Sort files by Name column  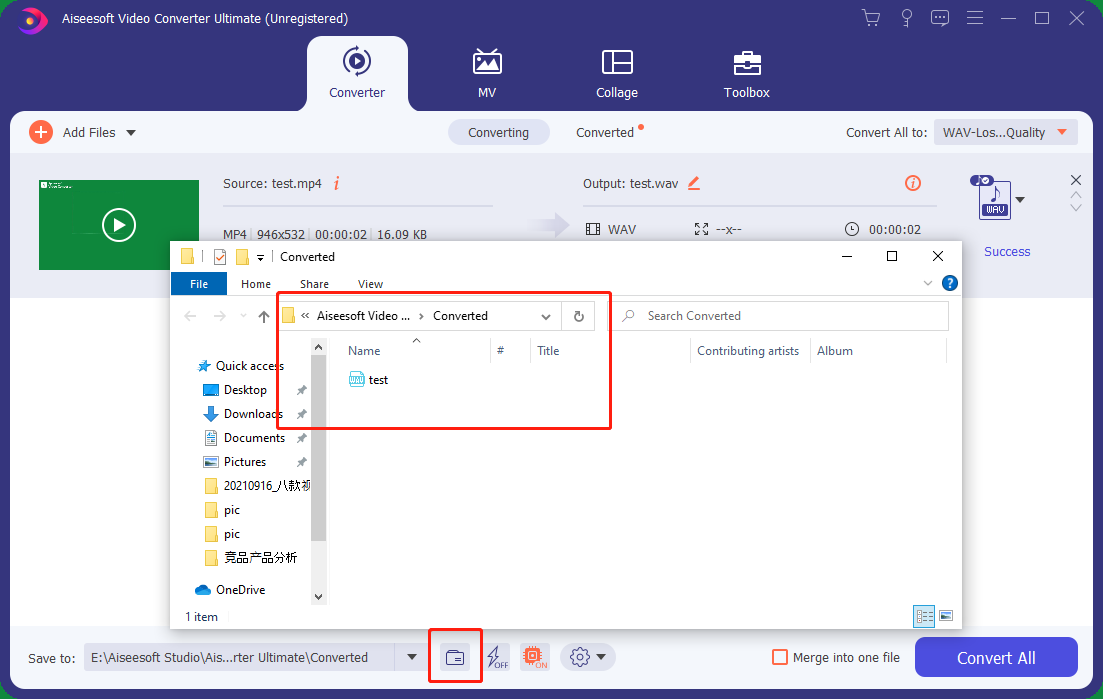coord(364,351)
